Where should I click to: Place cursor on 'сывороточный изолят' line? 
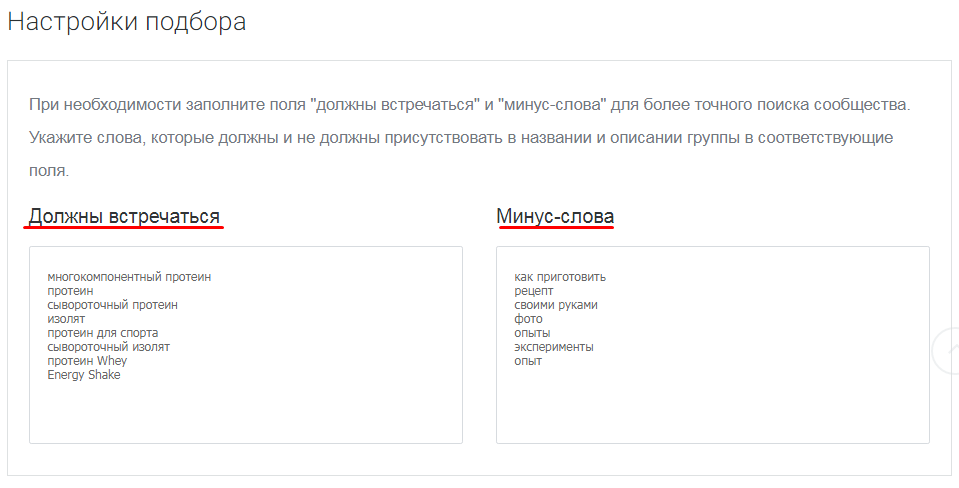click(x=108, y=347)
